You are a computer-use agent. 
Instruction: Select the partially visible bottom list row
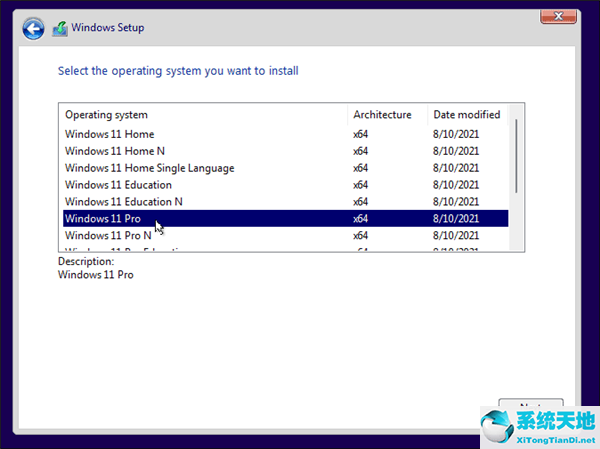tap(200, 249)
